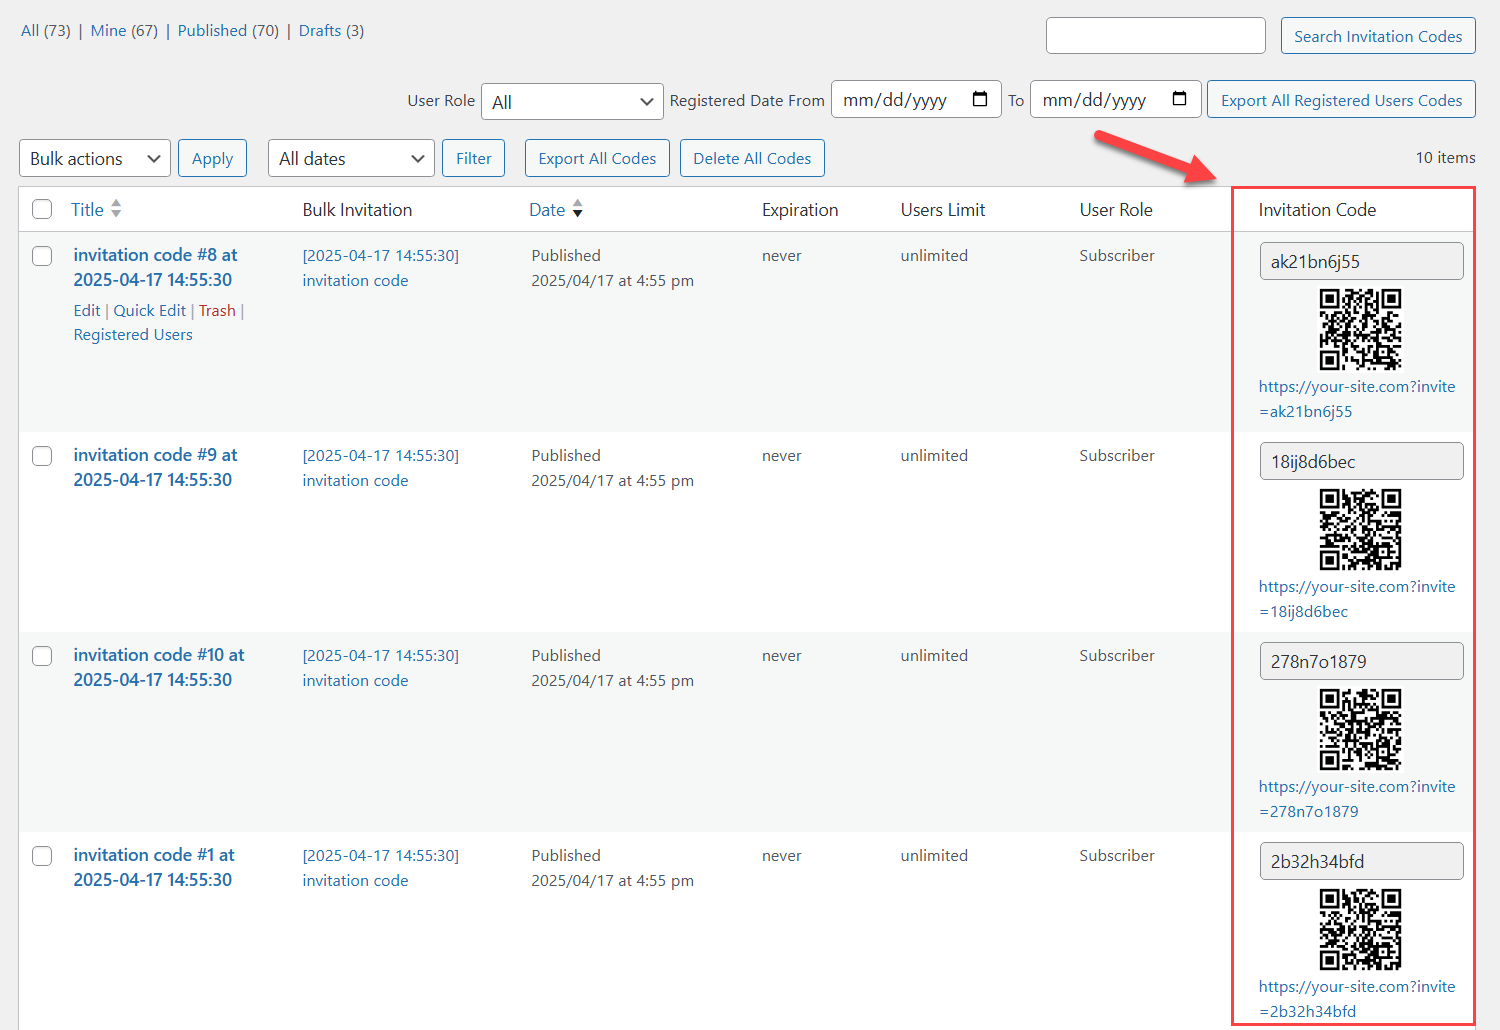
Task: Click the Search Invitation Codes button
Action: (1378, 36)
